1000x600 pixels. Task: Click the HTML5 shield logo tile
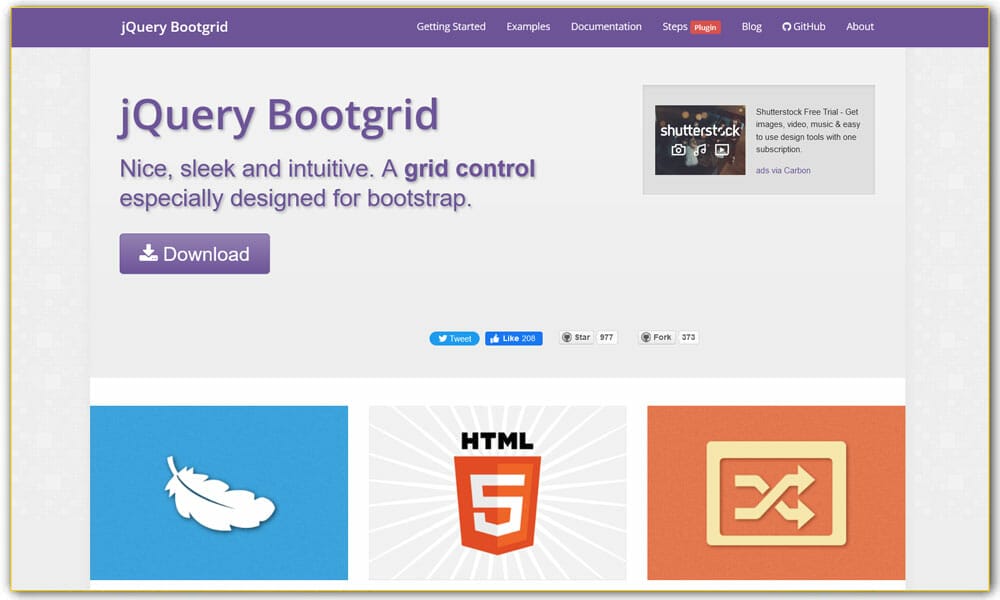pos(497,492)
